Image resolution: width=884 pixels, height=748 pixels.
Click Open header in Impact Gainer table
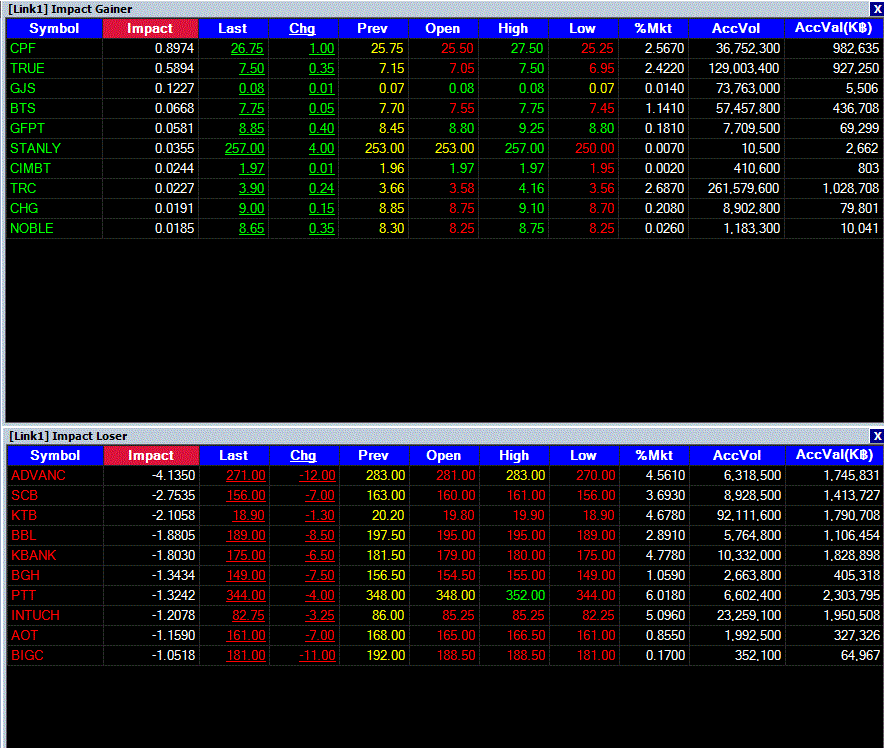pos(443,29)
